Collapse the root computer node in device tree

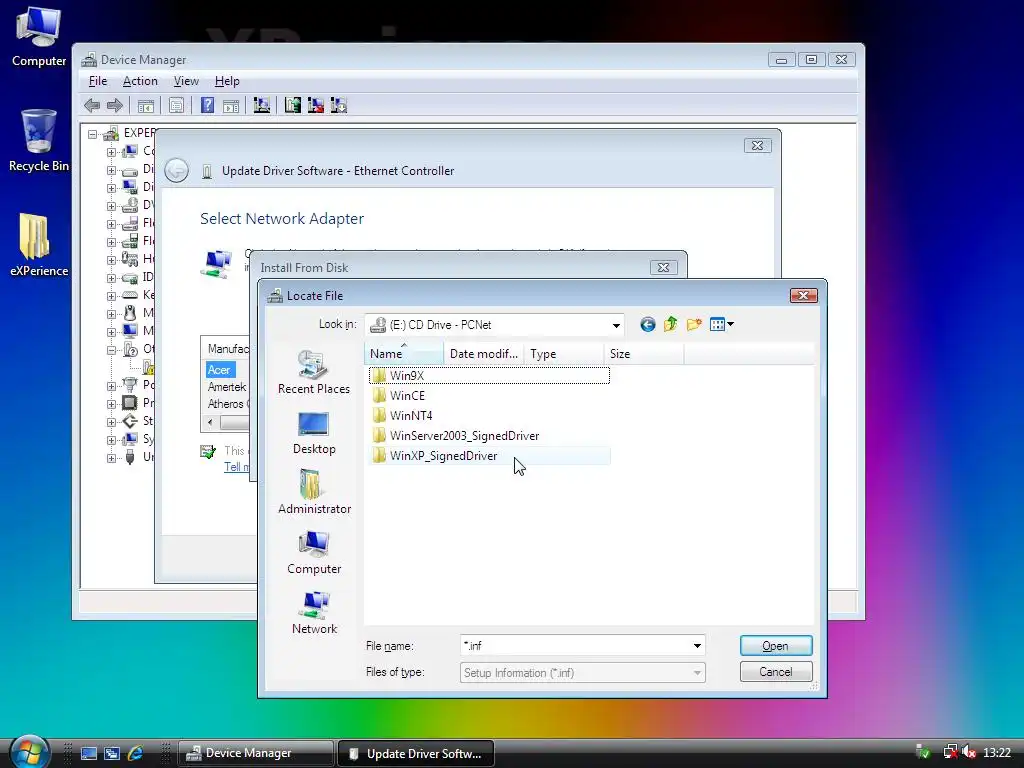93,134
